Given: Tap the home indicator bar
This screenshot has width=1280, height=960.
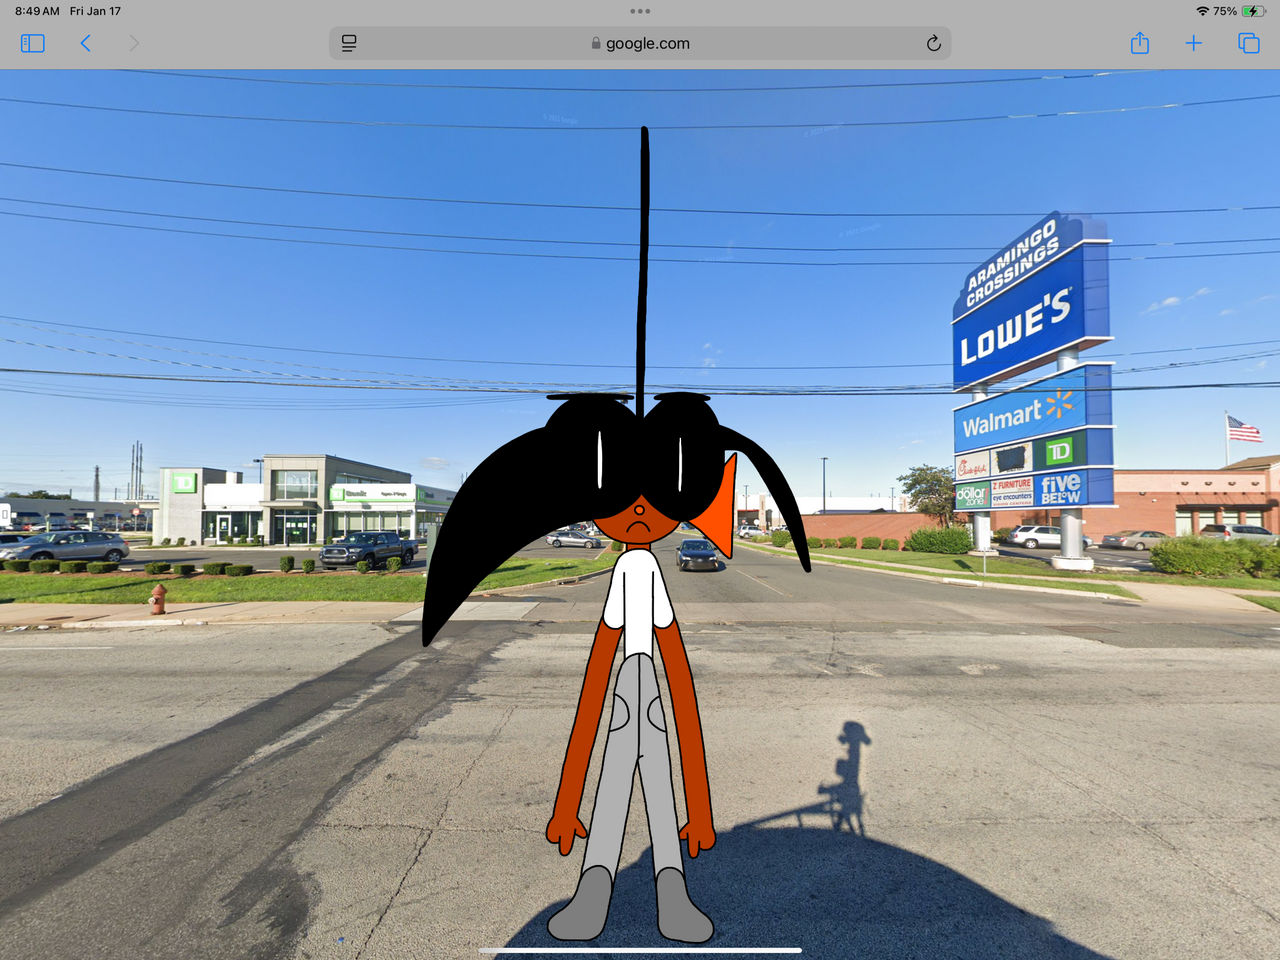Looking at the screenshot, I should pos(640,950).
